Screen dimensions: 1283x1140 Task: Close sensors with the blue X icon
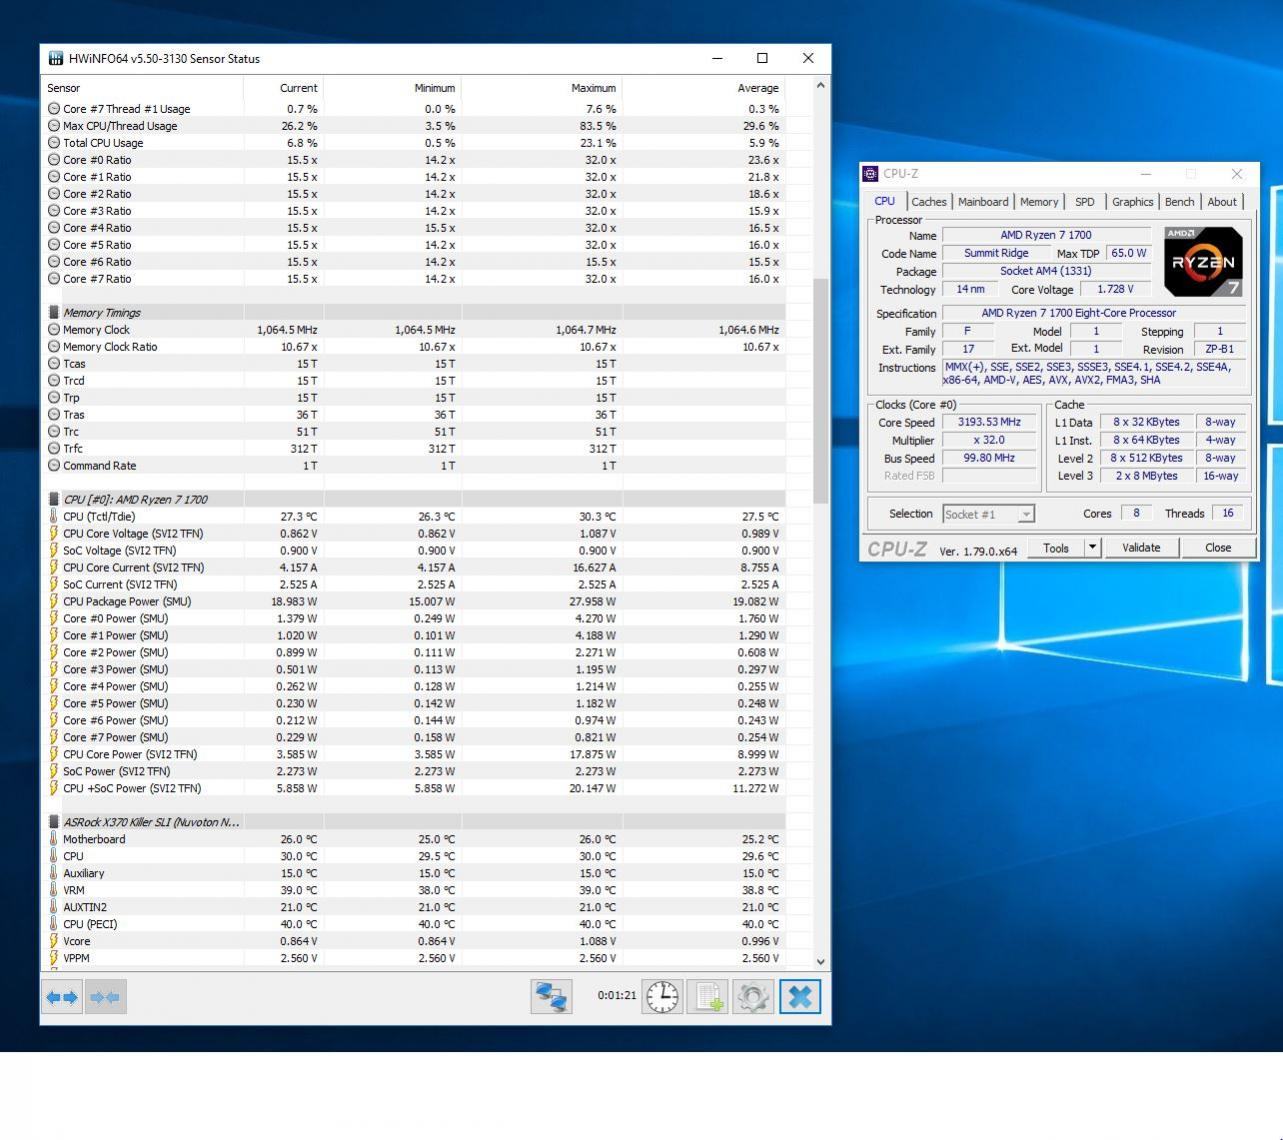point(800,997)
